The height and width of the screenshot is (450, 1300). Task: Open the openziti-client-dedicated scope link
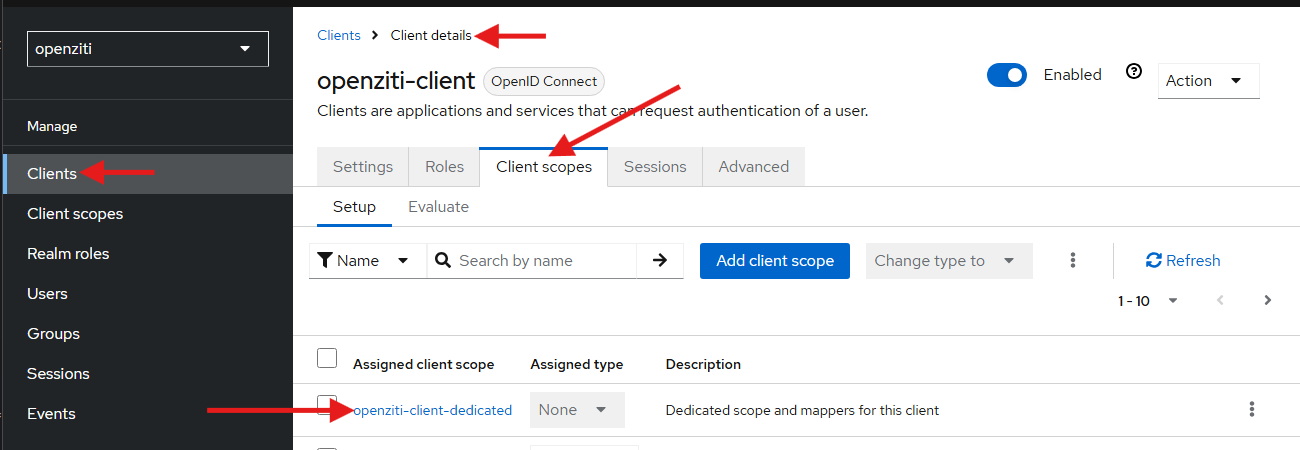point(433,410)
